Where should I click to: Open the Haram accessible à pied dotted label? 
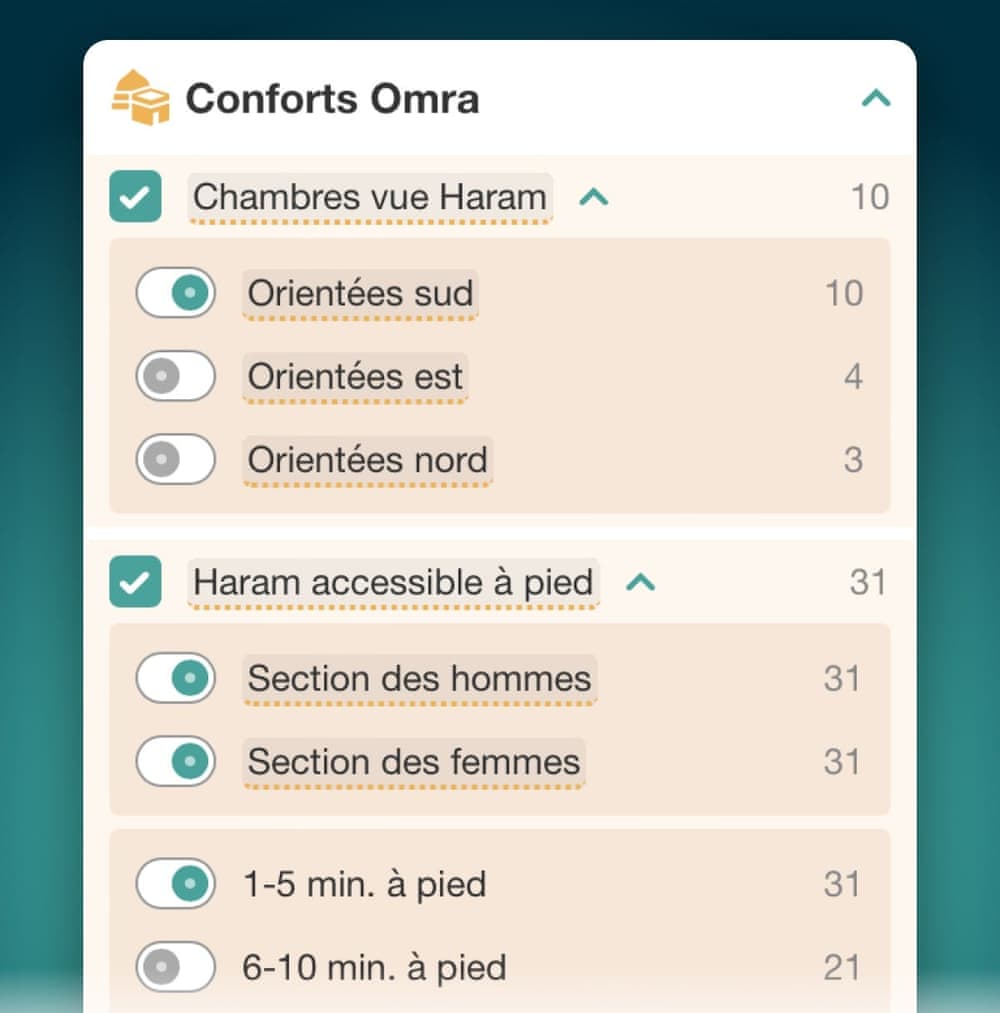[x=390, y=582]
